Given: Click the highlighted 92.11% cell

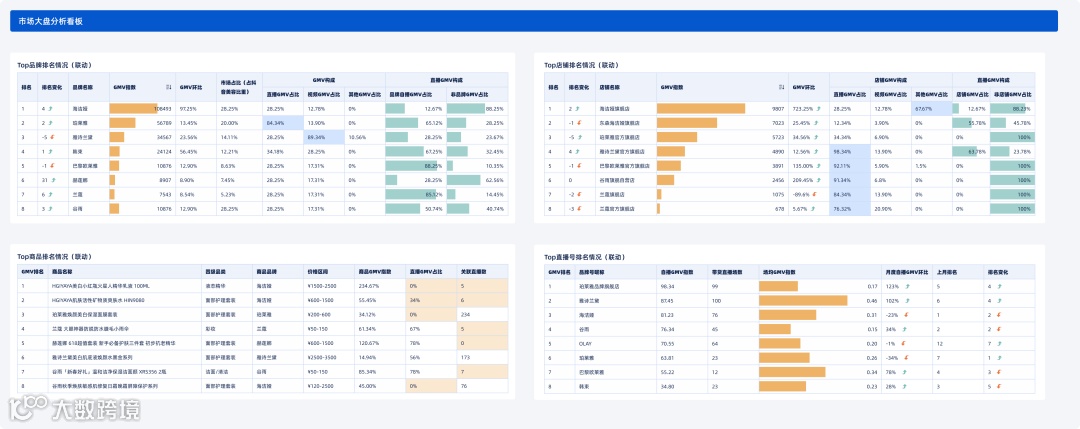Looking at the screenshot, I should click(x=850, y=165).
